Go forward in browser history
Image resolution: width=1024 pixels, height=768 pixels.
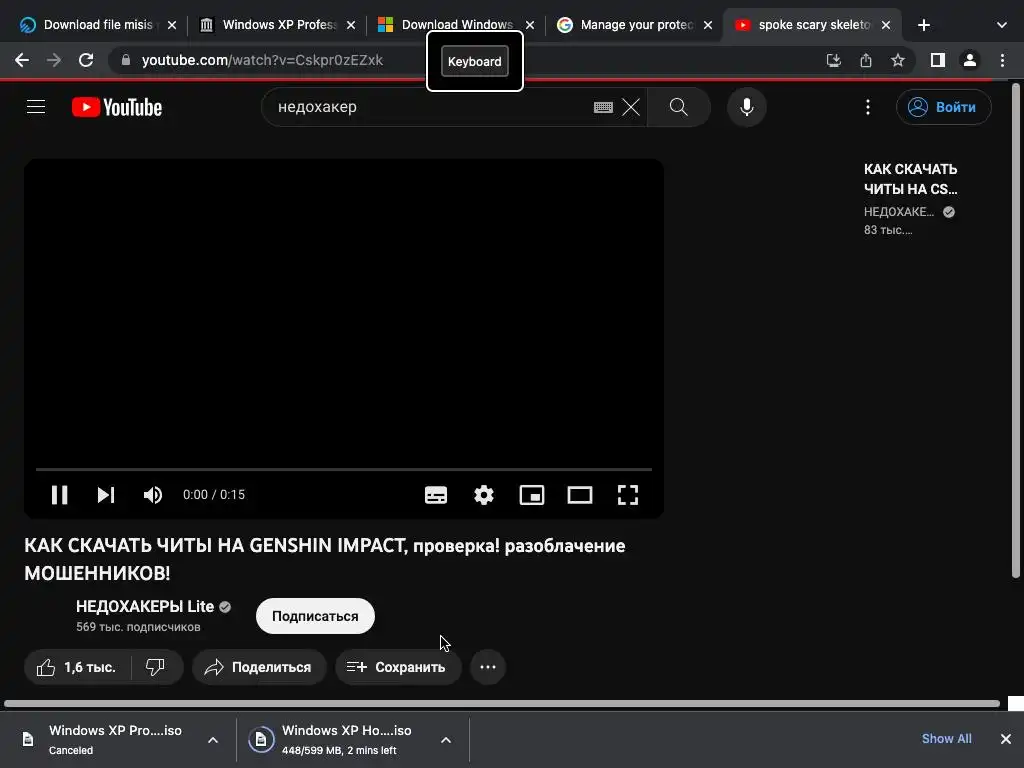tap(54, 60)
